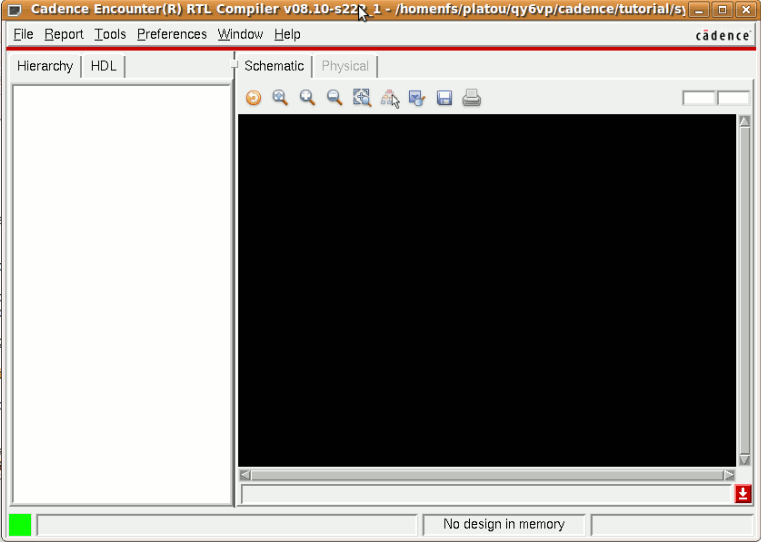
Task: Minimize the RTL Compiler window
Action: pos(699,10)
